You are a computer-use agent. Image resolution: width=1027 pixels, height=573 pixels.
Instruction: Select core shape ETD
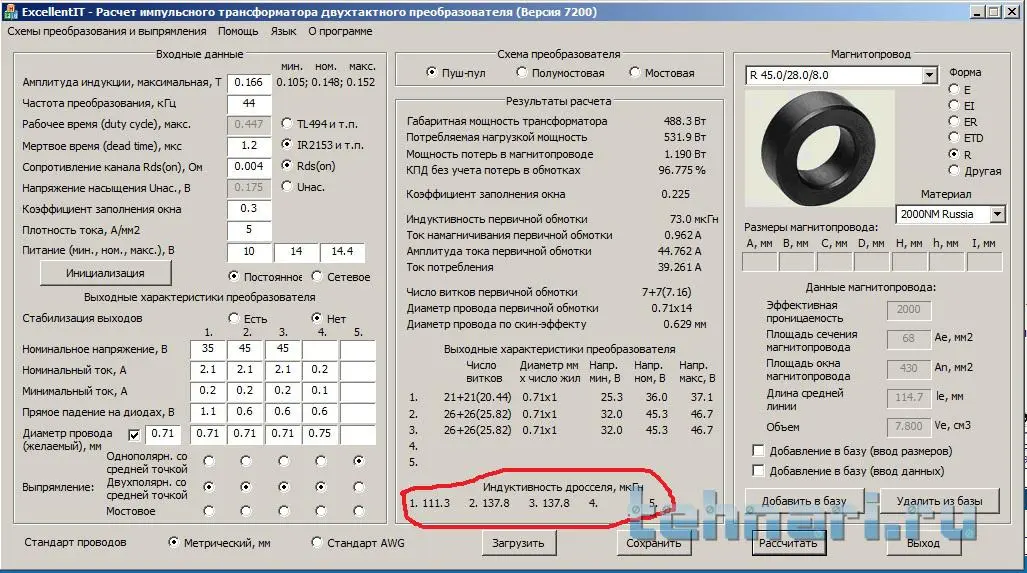[954, 138]
